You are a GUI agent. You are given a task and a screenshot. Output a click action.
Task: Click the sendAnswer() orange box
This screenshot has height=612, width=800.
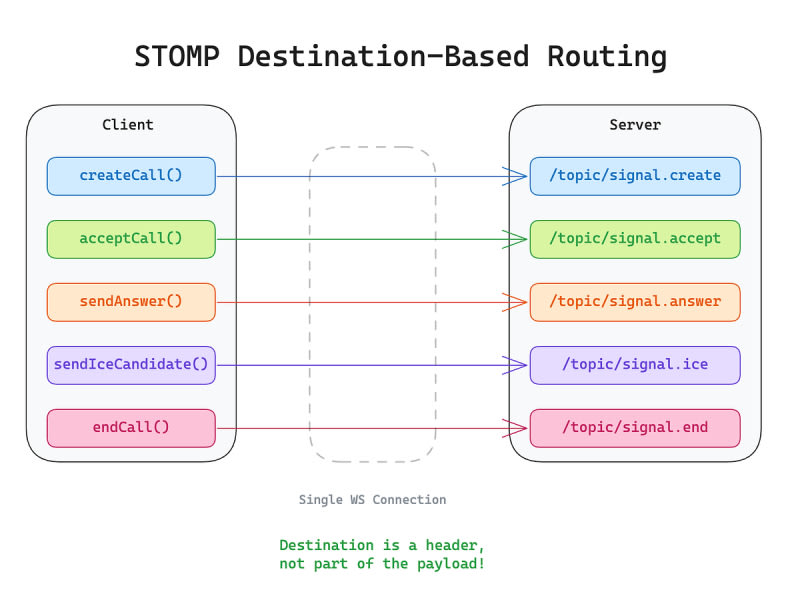tap(131, 302)
